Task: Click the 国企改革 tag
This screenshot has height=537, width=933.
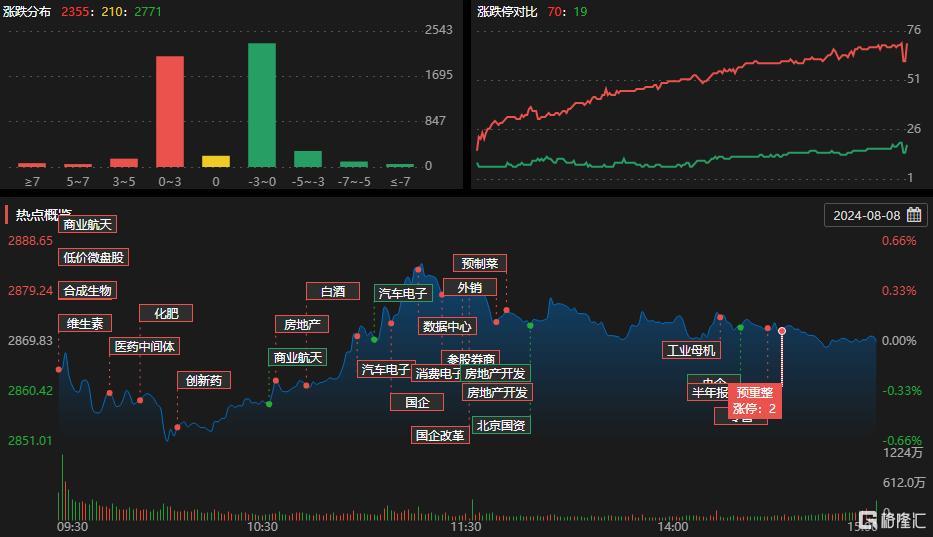Action: 440,435
